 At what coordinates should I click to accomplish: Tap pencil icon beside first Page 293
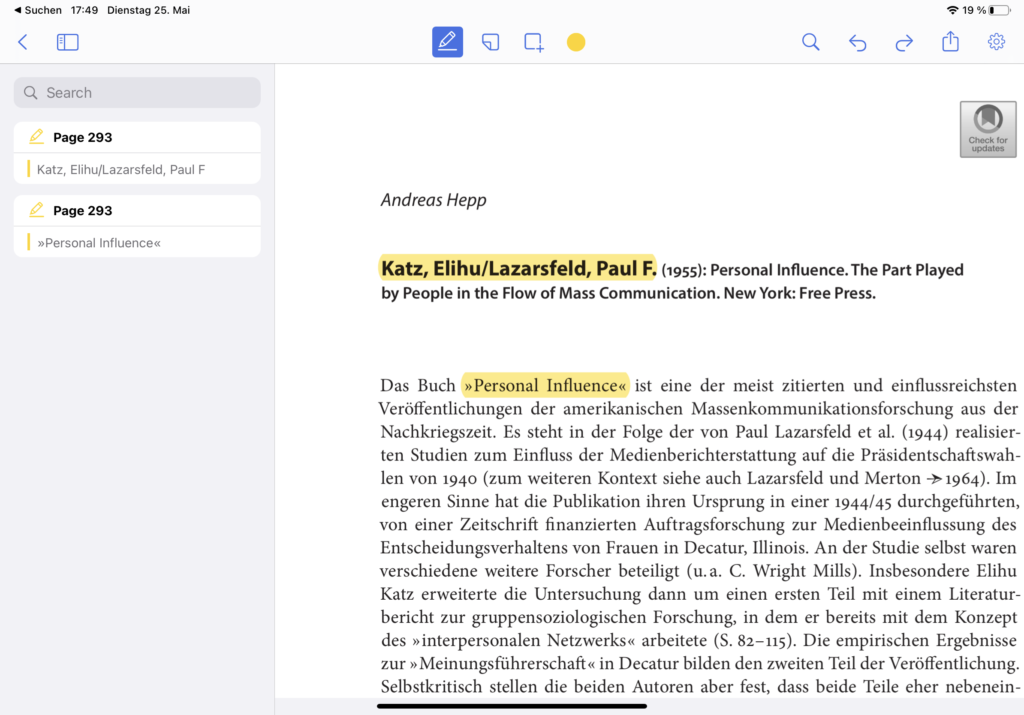pos(37,136)
